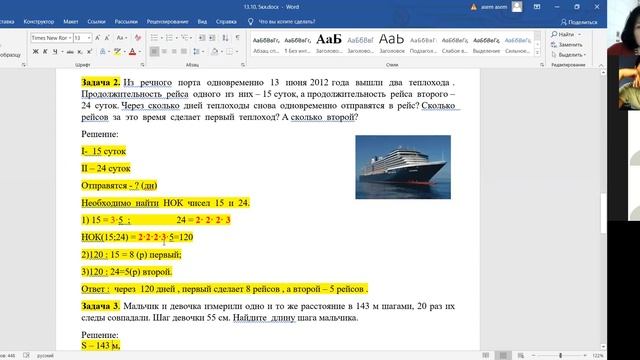Open spell check status icon

tap(27, 356)
